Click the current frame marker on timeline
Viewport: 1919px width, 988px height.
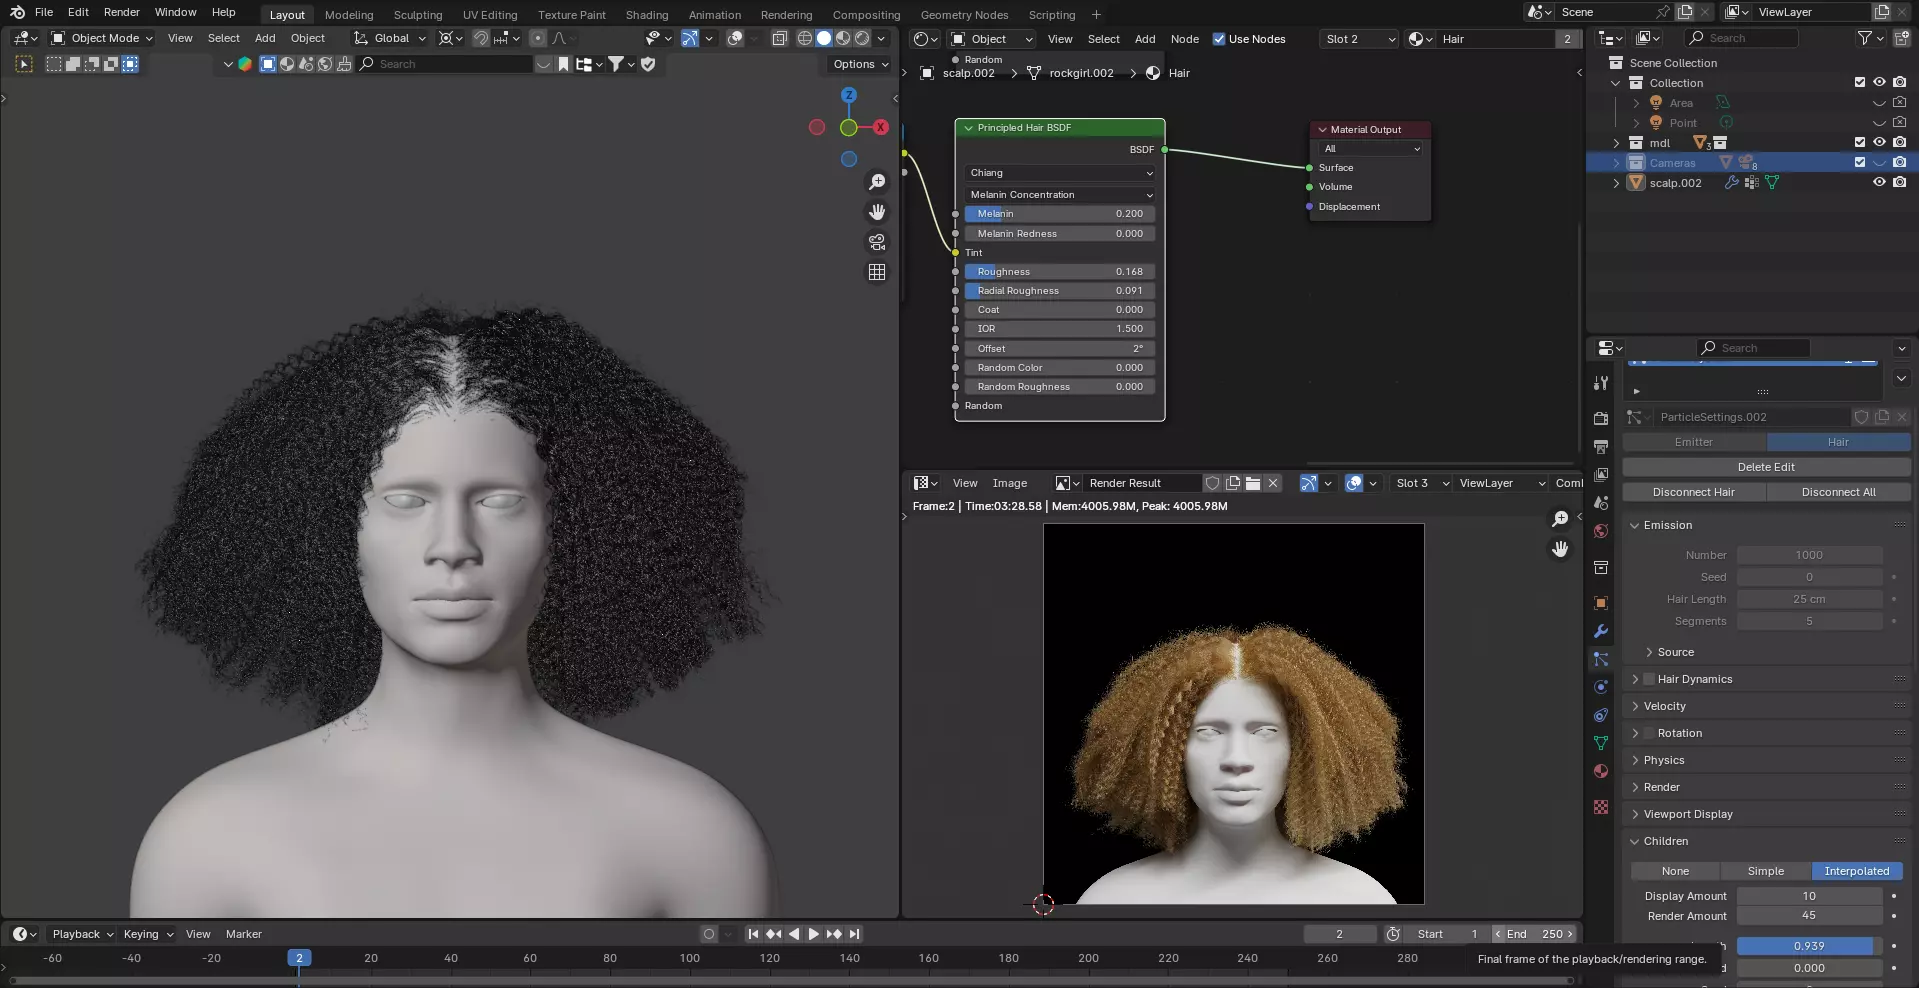pos(299,958)
